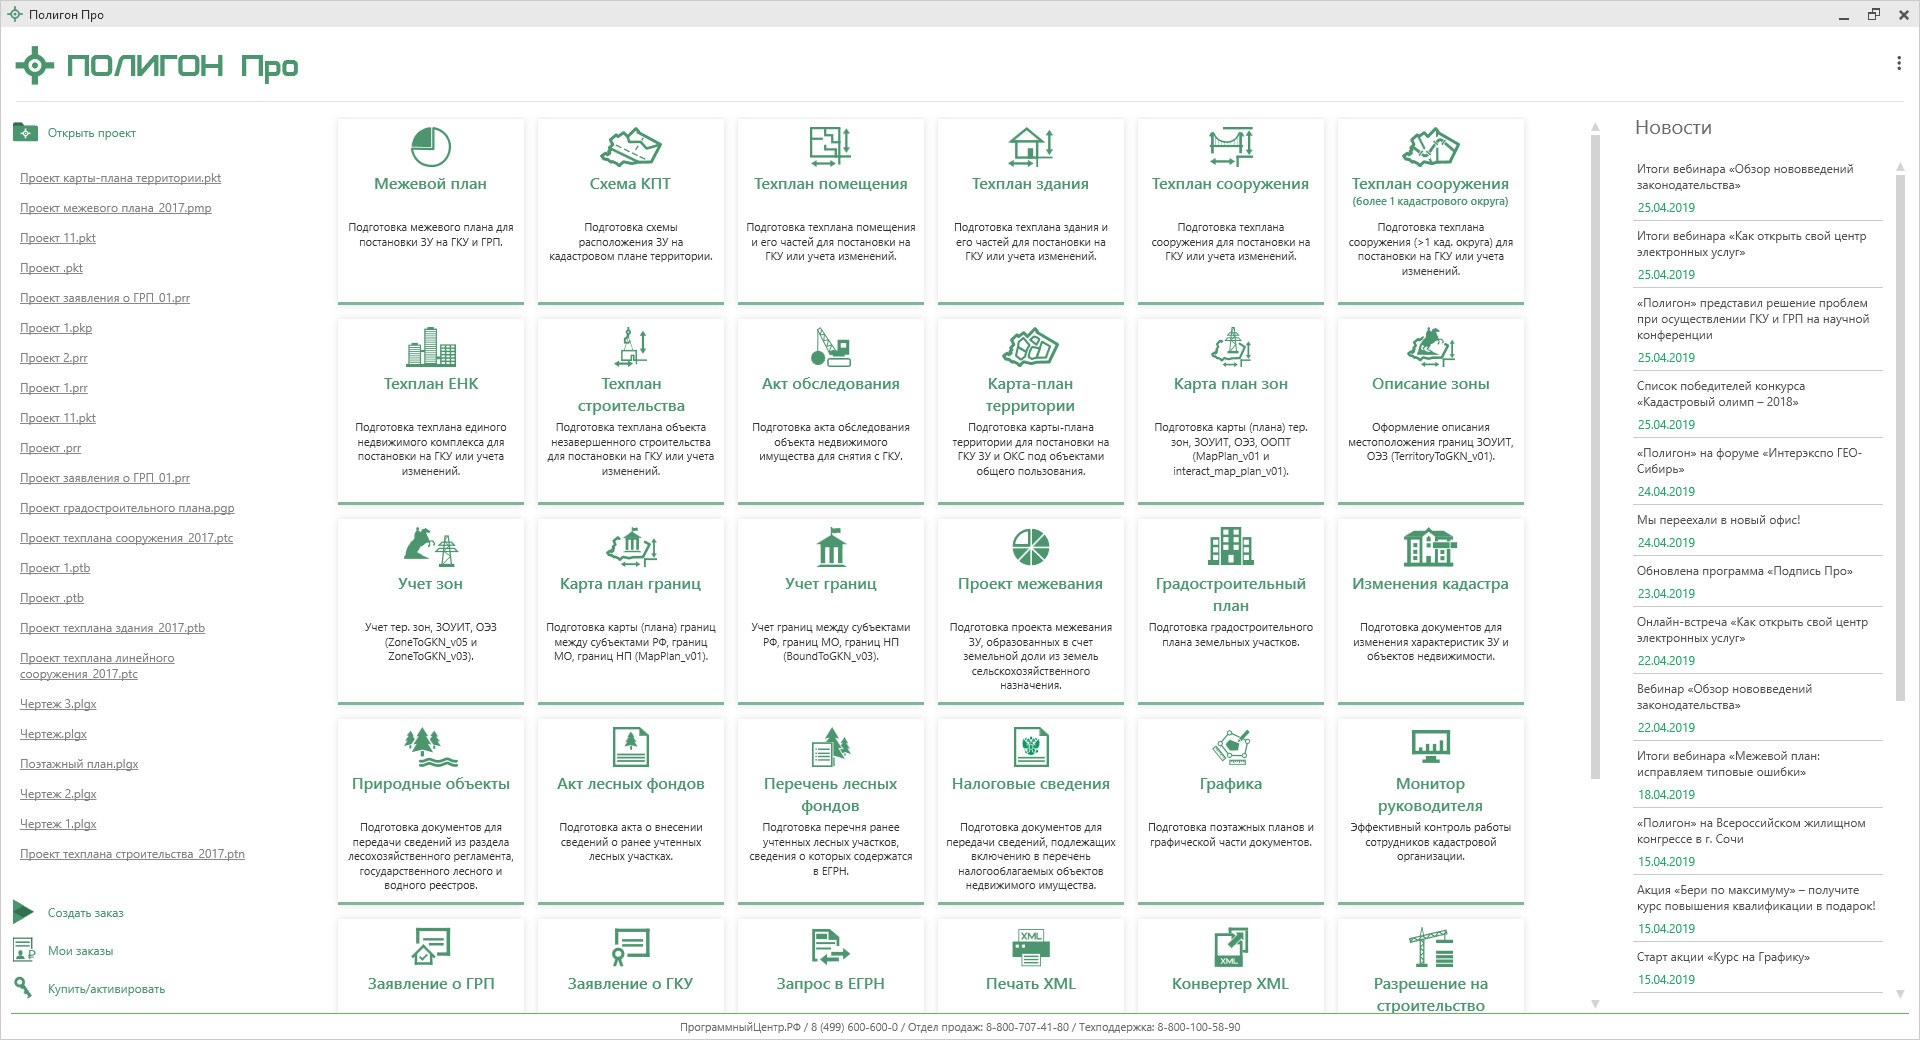Open news «Полигон» на форуме Интерэкспо ГЕО-Сибирь
Viewport: 1920px width, 1040px height.
(1749, 461)
